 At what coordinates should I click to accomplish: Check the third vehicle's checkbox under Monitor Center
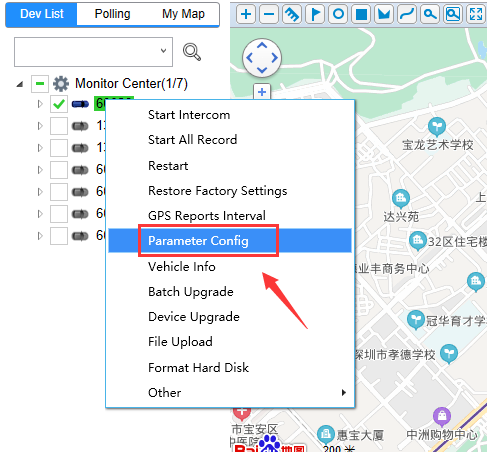click(59, 148)
